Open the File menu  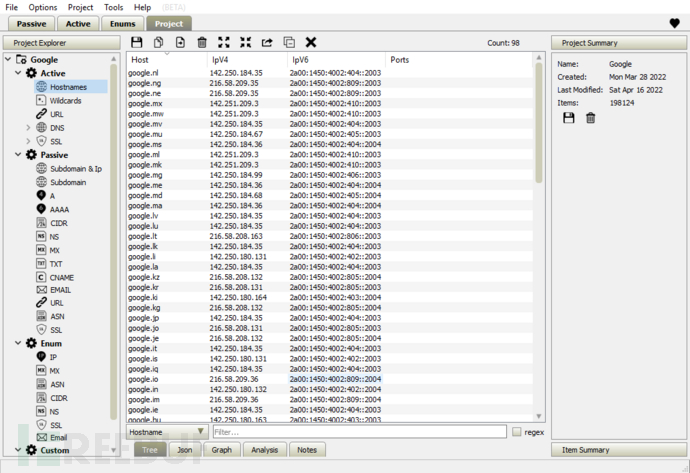11,7
